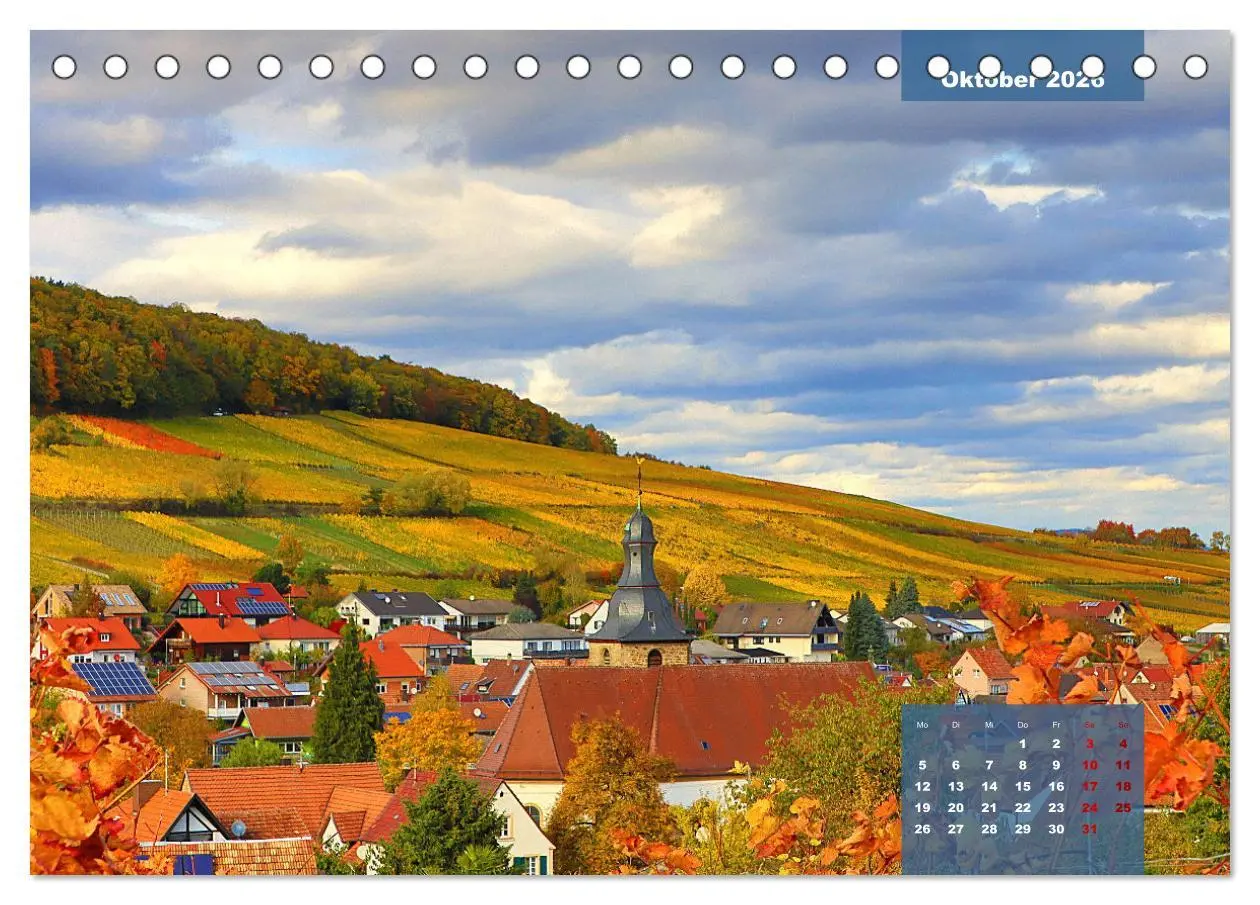
Task: Choose date 27 in the last row
Action: pyautogui.click(x=956, y=829)
